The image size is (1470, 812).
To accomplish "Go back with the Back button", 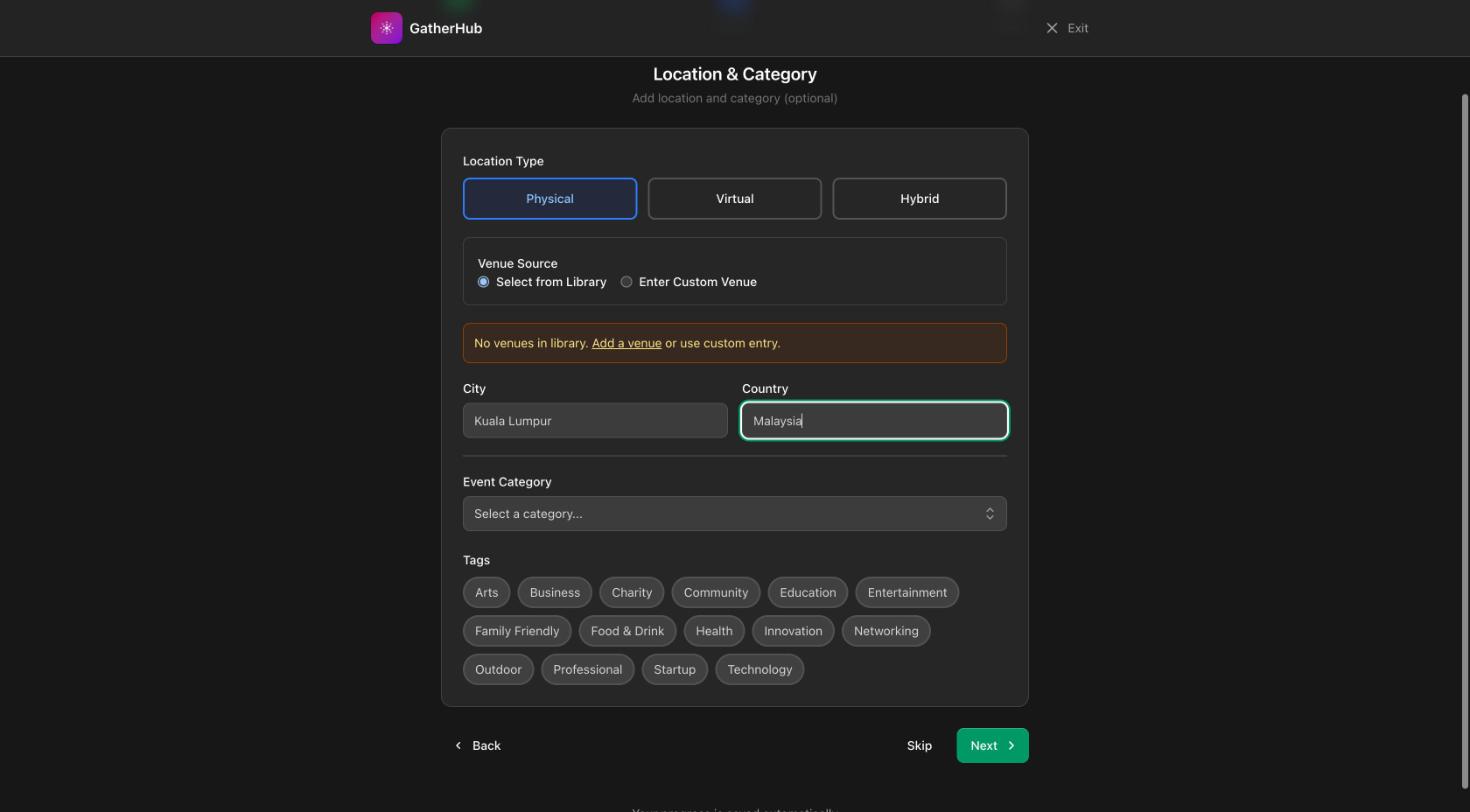I will click(x=477, y=746).
